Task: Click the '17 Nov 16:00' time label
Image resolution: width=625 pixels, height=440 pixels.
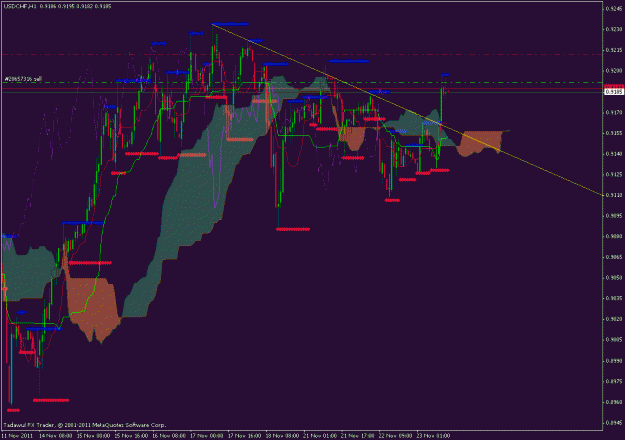Action: point(244,436)
